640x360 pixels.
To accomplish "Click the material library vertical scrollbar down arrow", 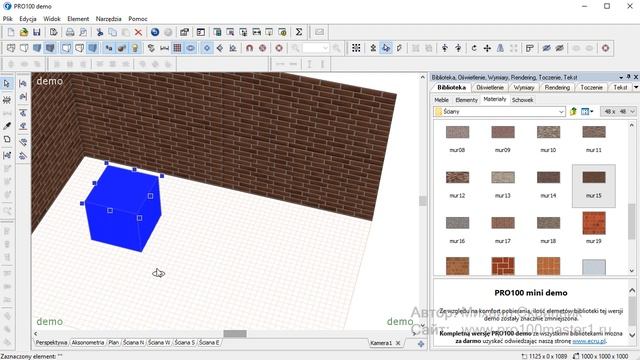I will (632, 271).
